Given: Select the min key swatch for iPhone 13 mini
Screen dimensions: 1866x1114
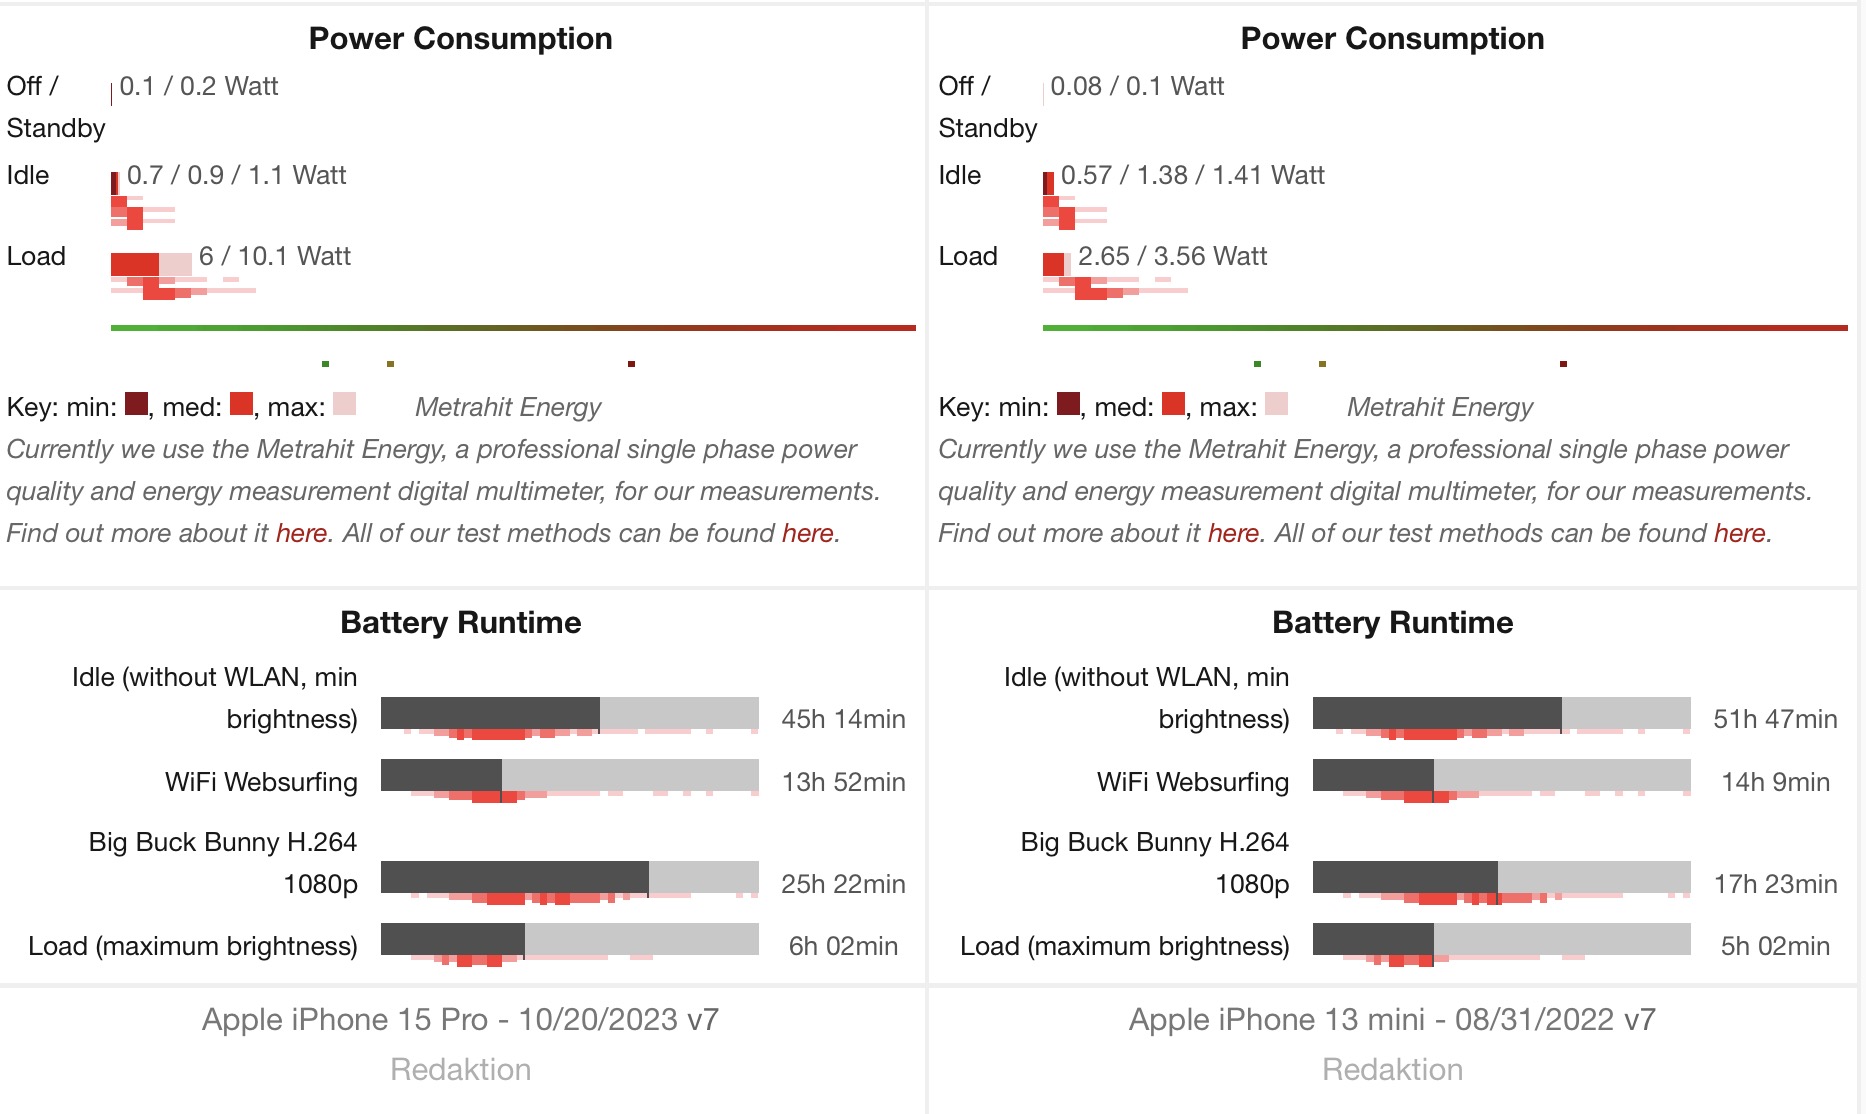Looking at the screenshot, I should coord(1068,404).
